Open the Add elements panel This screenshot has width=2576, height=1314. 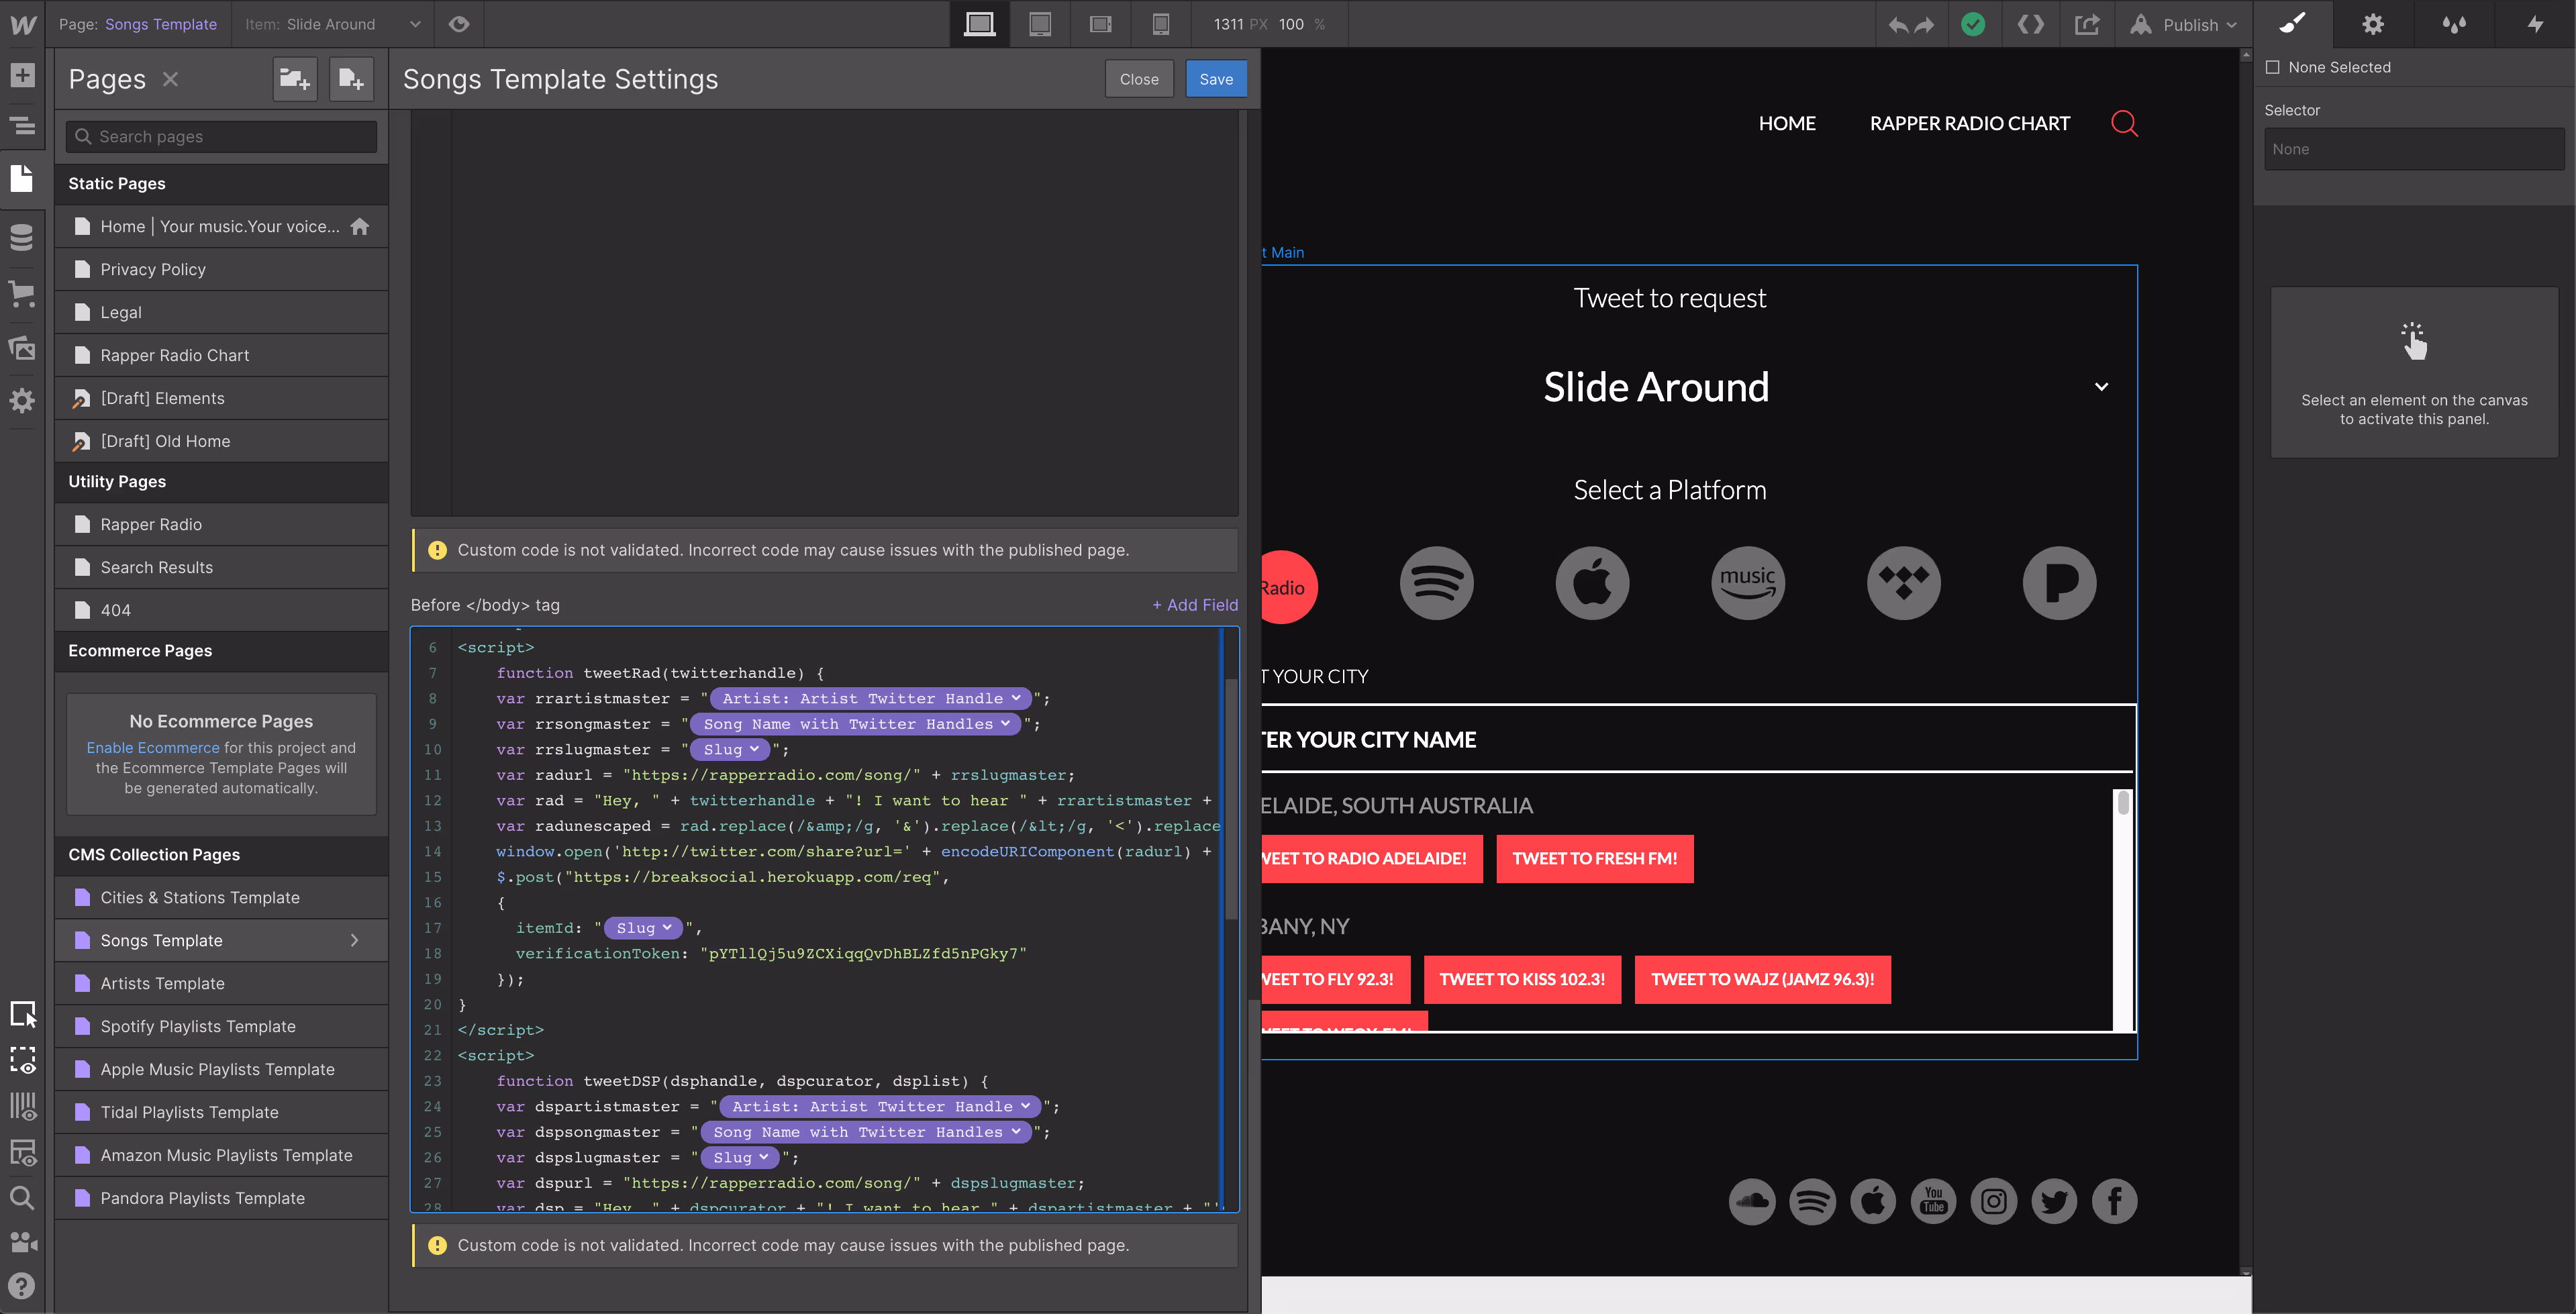tap(22, 75)
